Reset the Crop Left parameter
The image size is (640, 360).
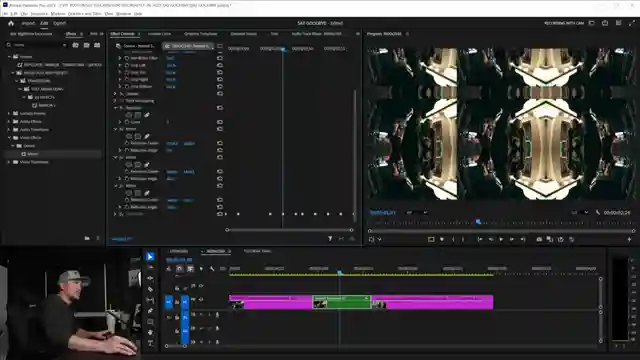pyautogui.click(x=220, y=65)
